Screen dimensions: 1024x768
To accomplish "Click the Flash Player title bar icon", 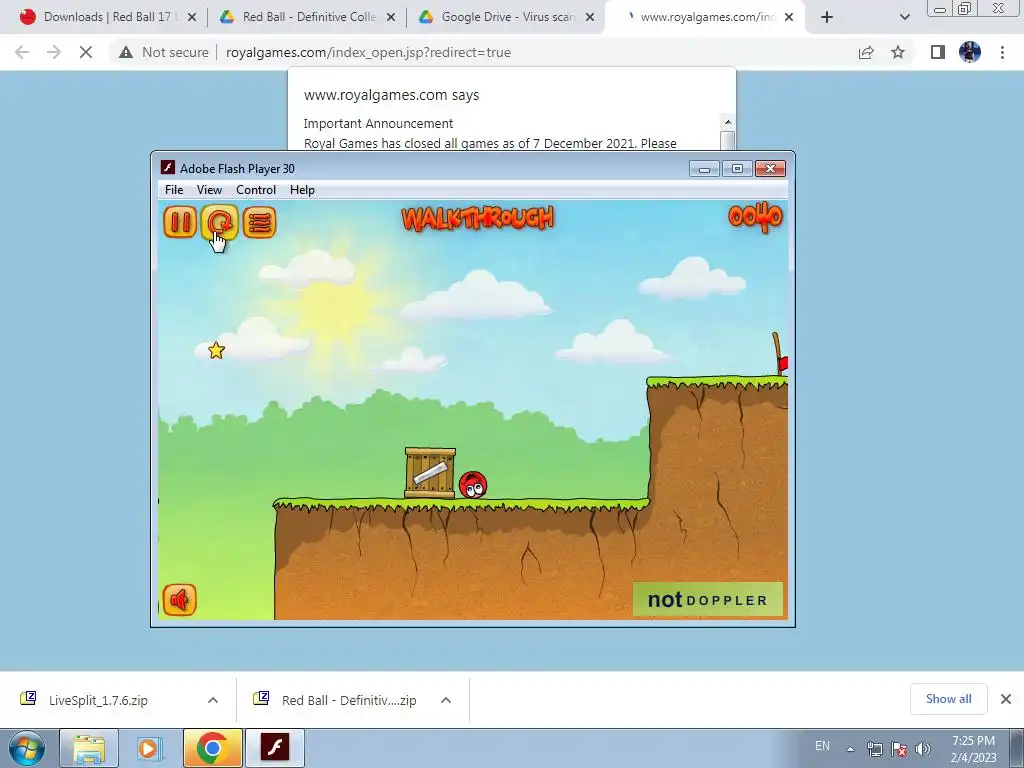I will pos(168,168).
